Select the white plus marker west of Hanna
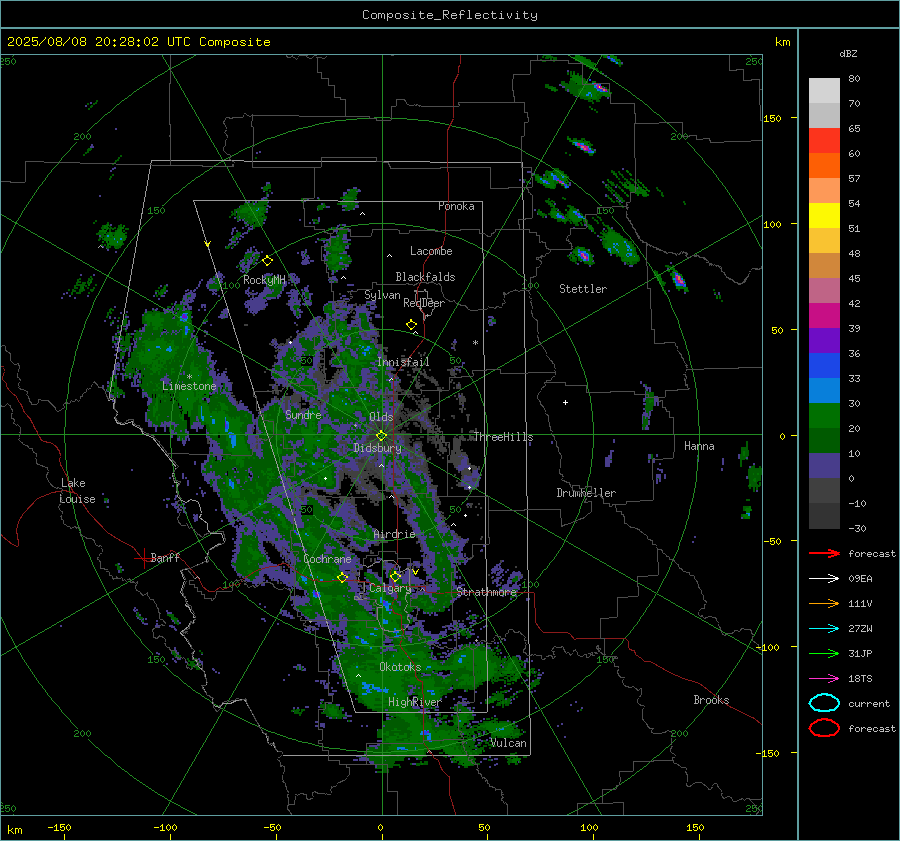This screenshot has width=900, height=841. (565, 402)
